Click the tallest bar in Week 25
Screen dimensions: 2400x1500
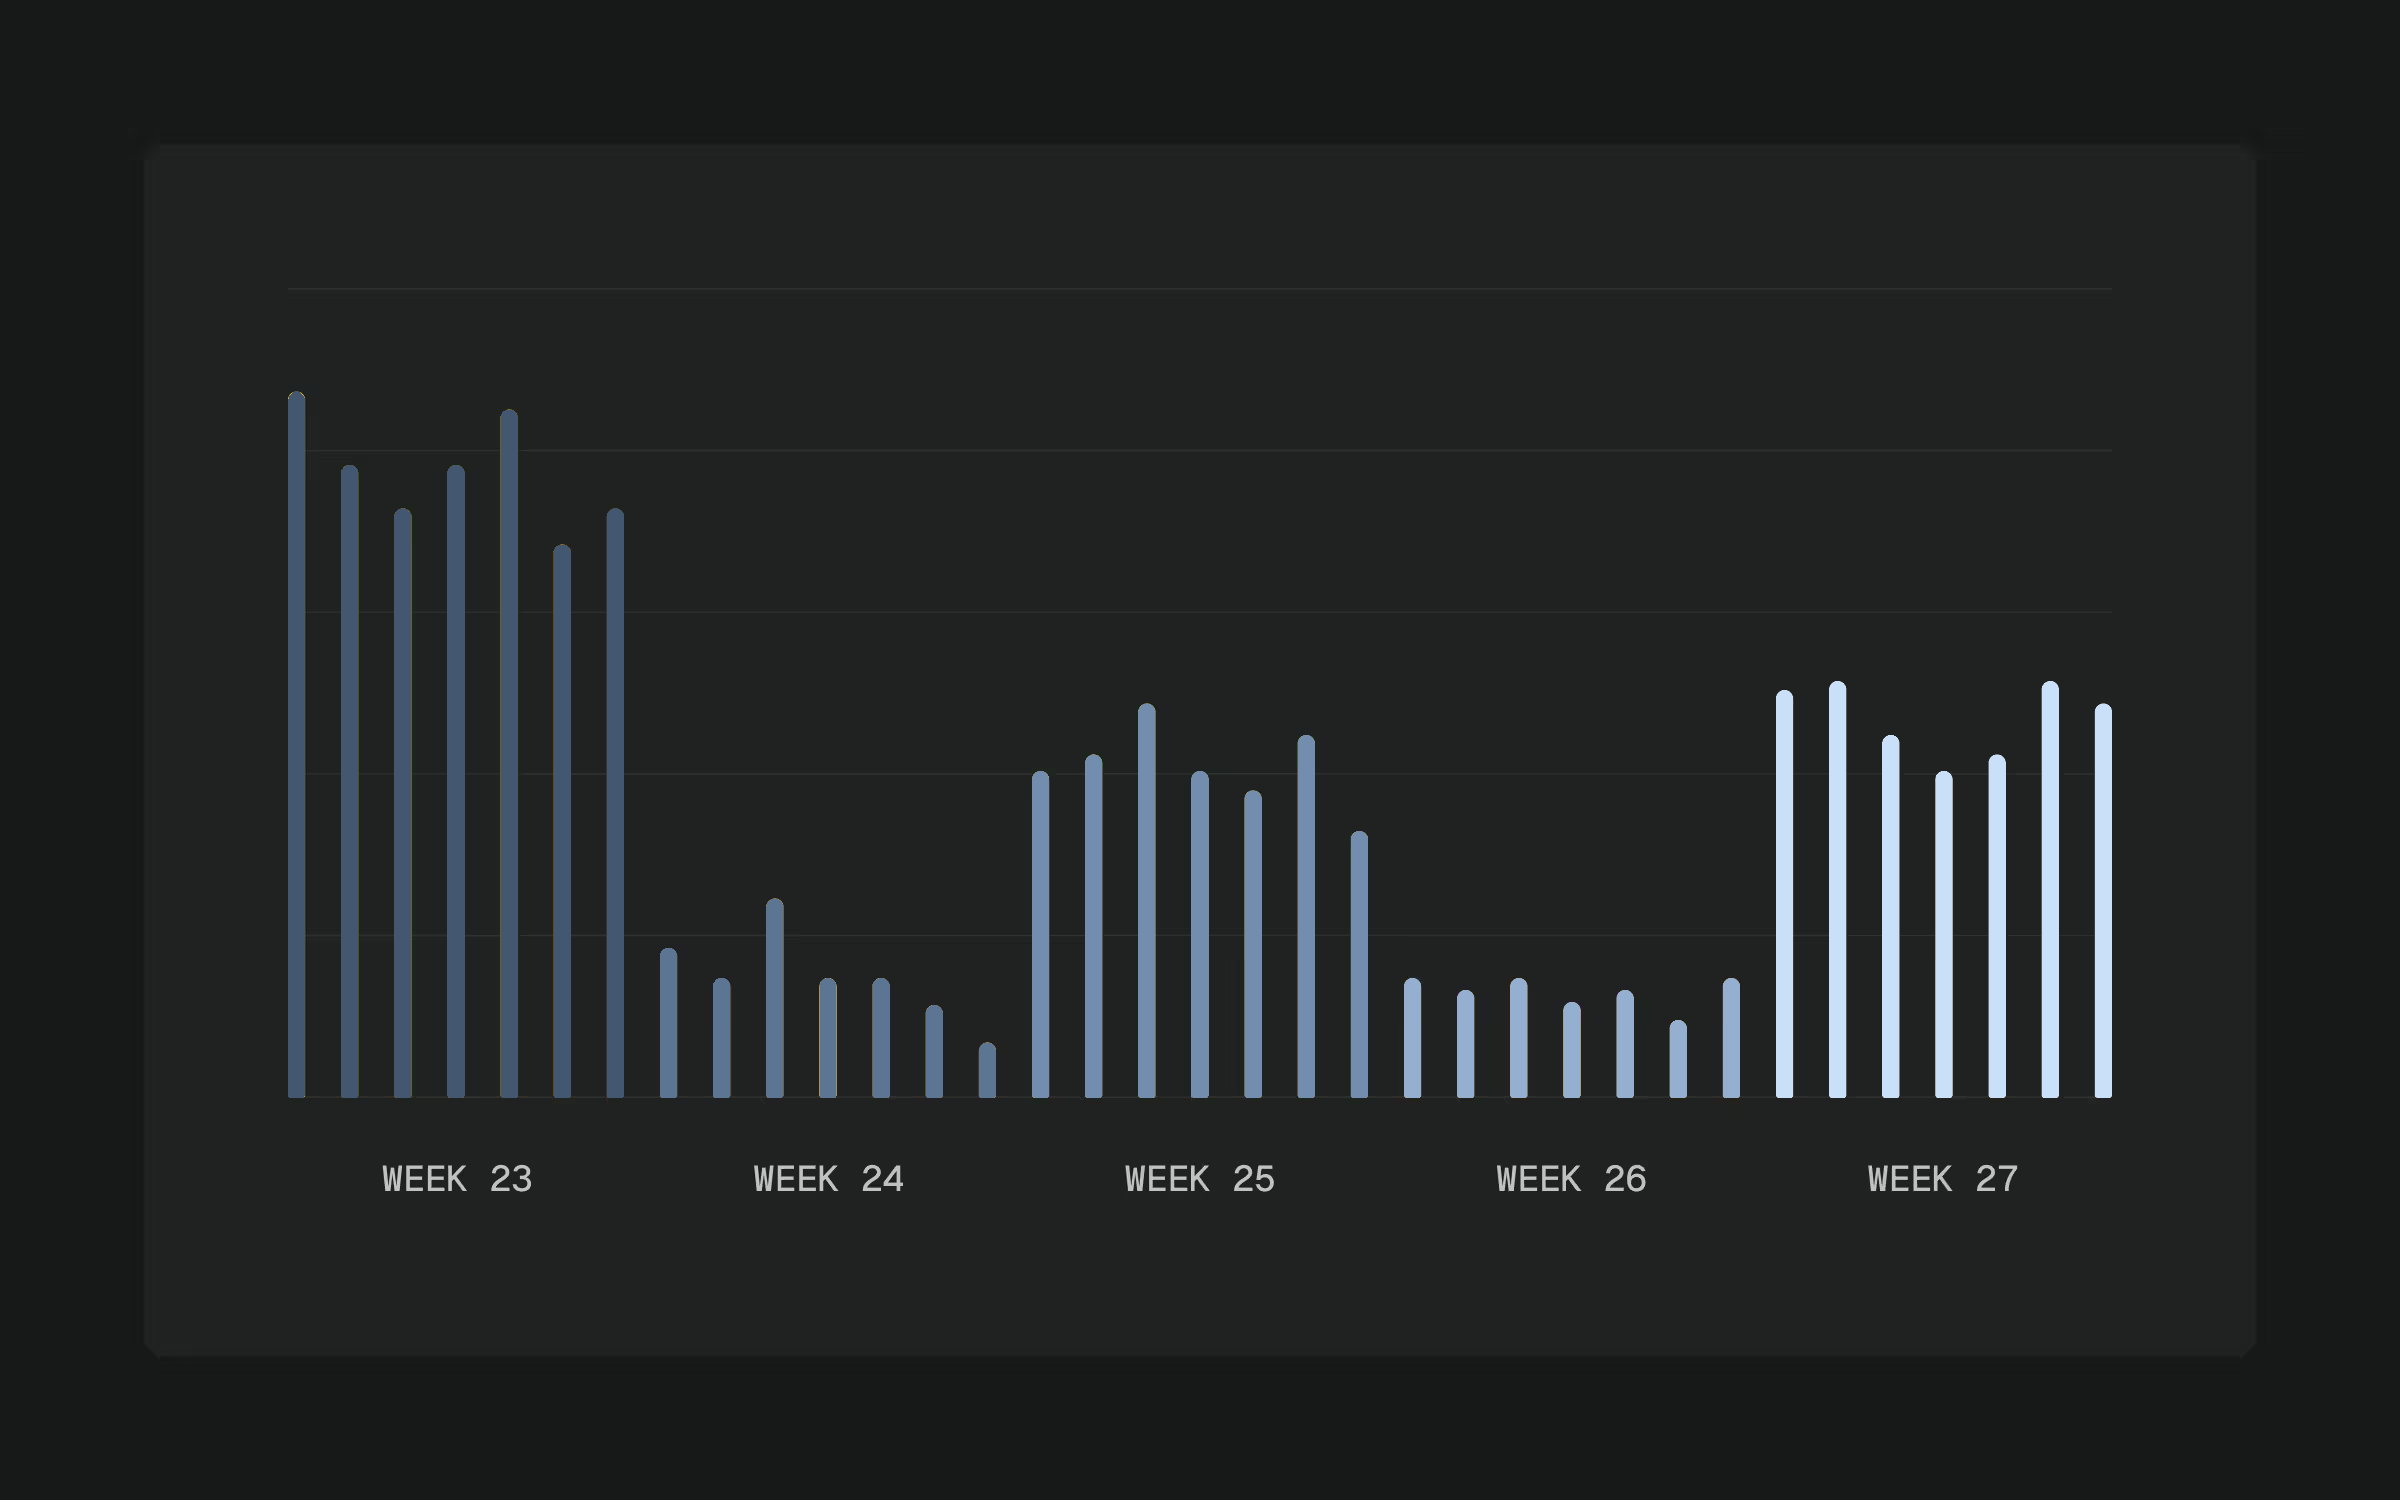coord(1147,900)
